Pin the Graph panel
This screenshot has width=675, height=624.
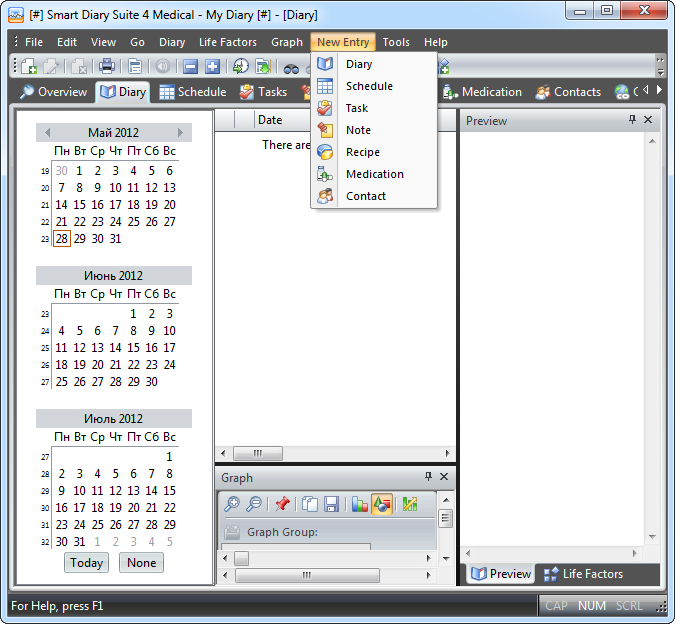[x=428, y=476]
